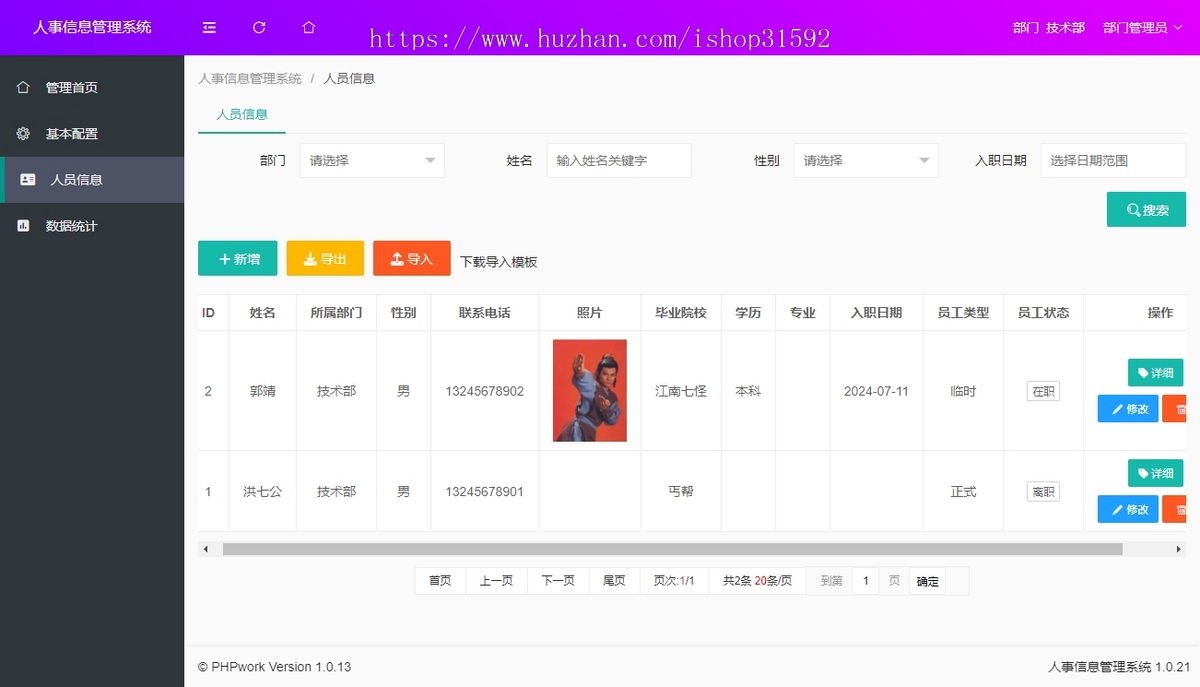
Task: Click the 江南七怪 cell
Action: (x=681, y=391)
